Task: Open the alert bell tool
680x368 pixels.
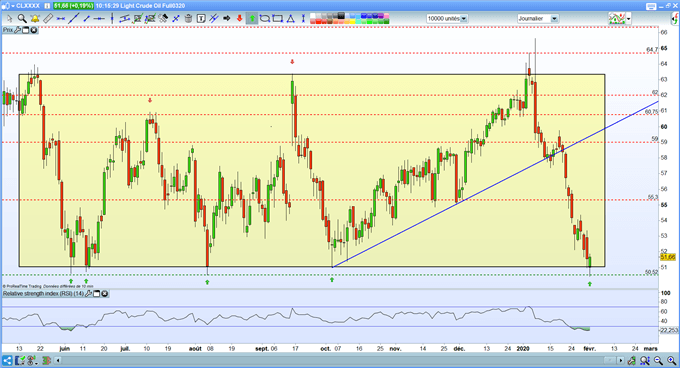Action: (x=35, y=19)
